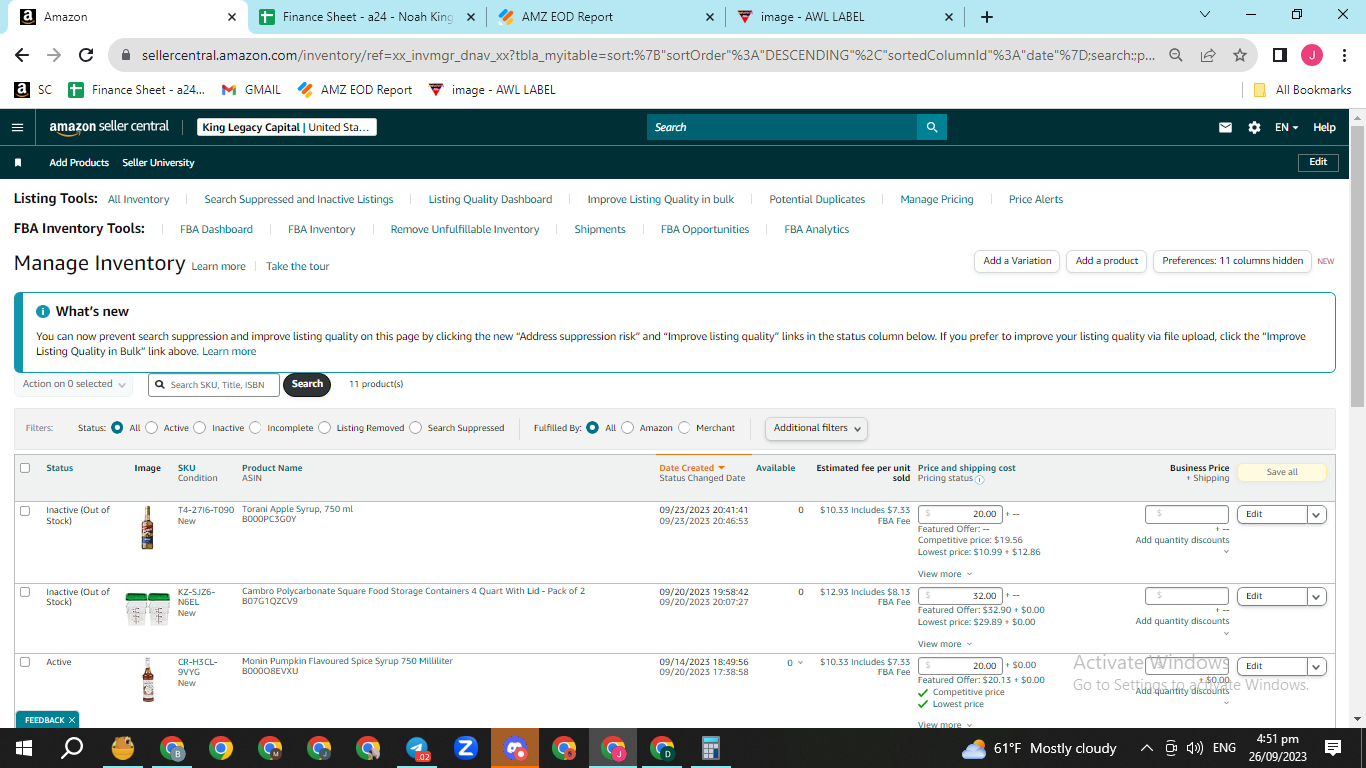Open the Seller Central hamburger menu

[x=17, y=127]
